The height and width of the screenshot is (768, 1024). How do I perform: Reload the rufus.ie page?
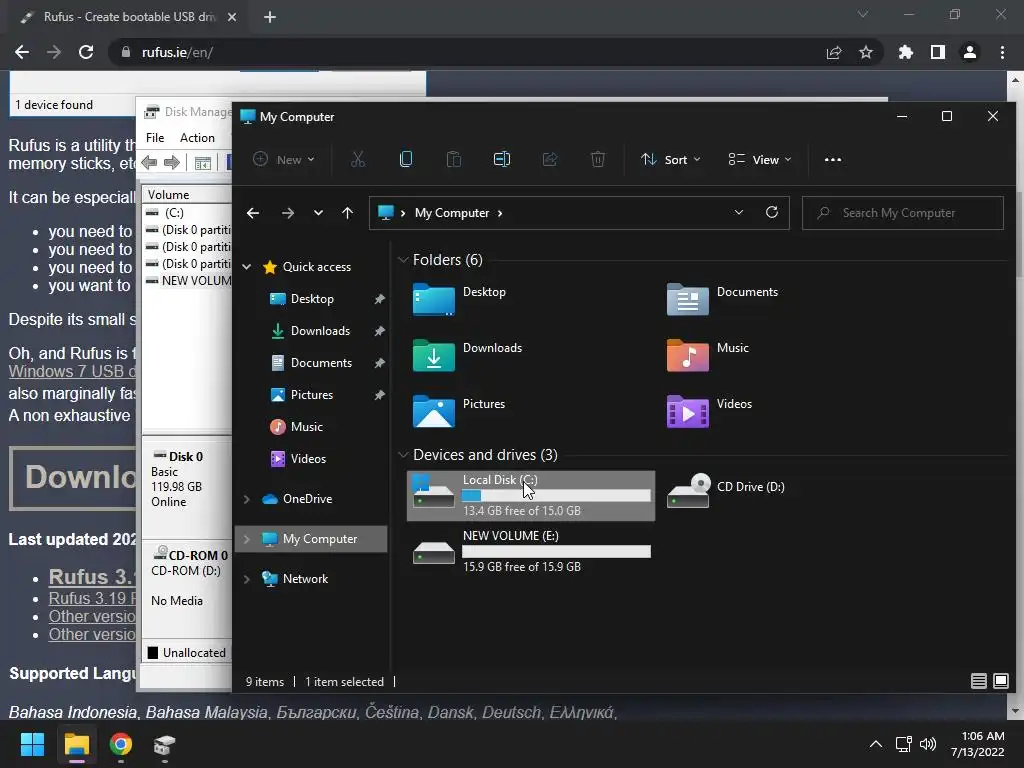tap(86, 52)
